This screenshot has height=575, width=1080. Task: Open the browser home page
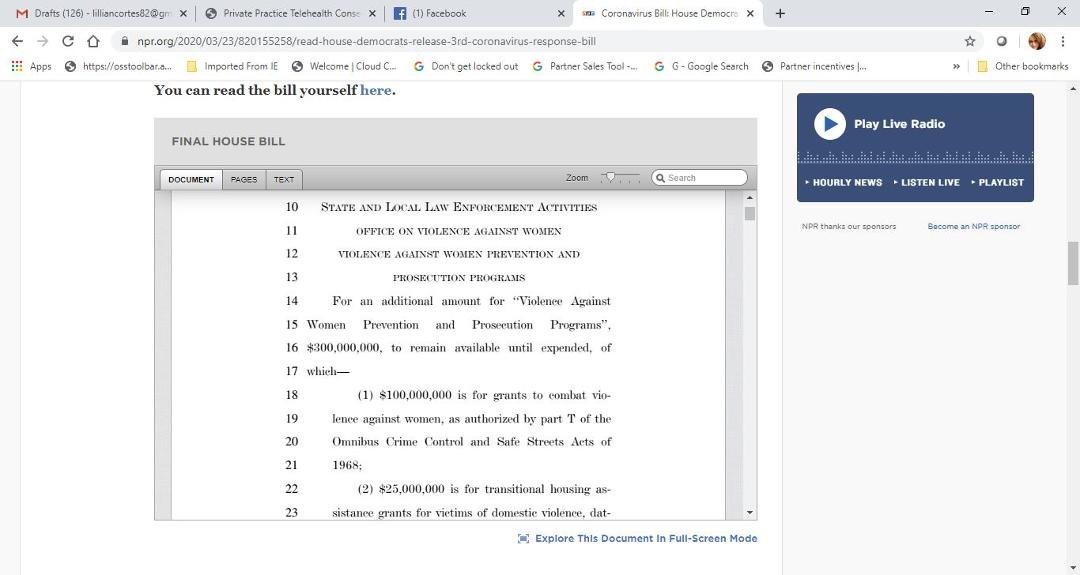[93, 41]
